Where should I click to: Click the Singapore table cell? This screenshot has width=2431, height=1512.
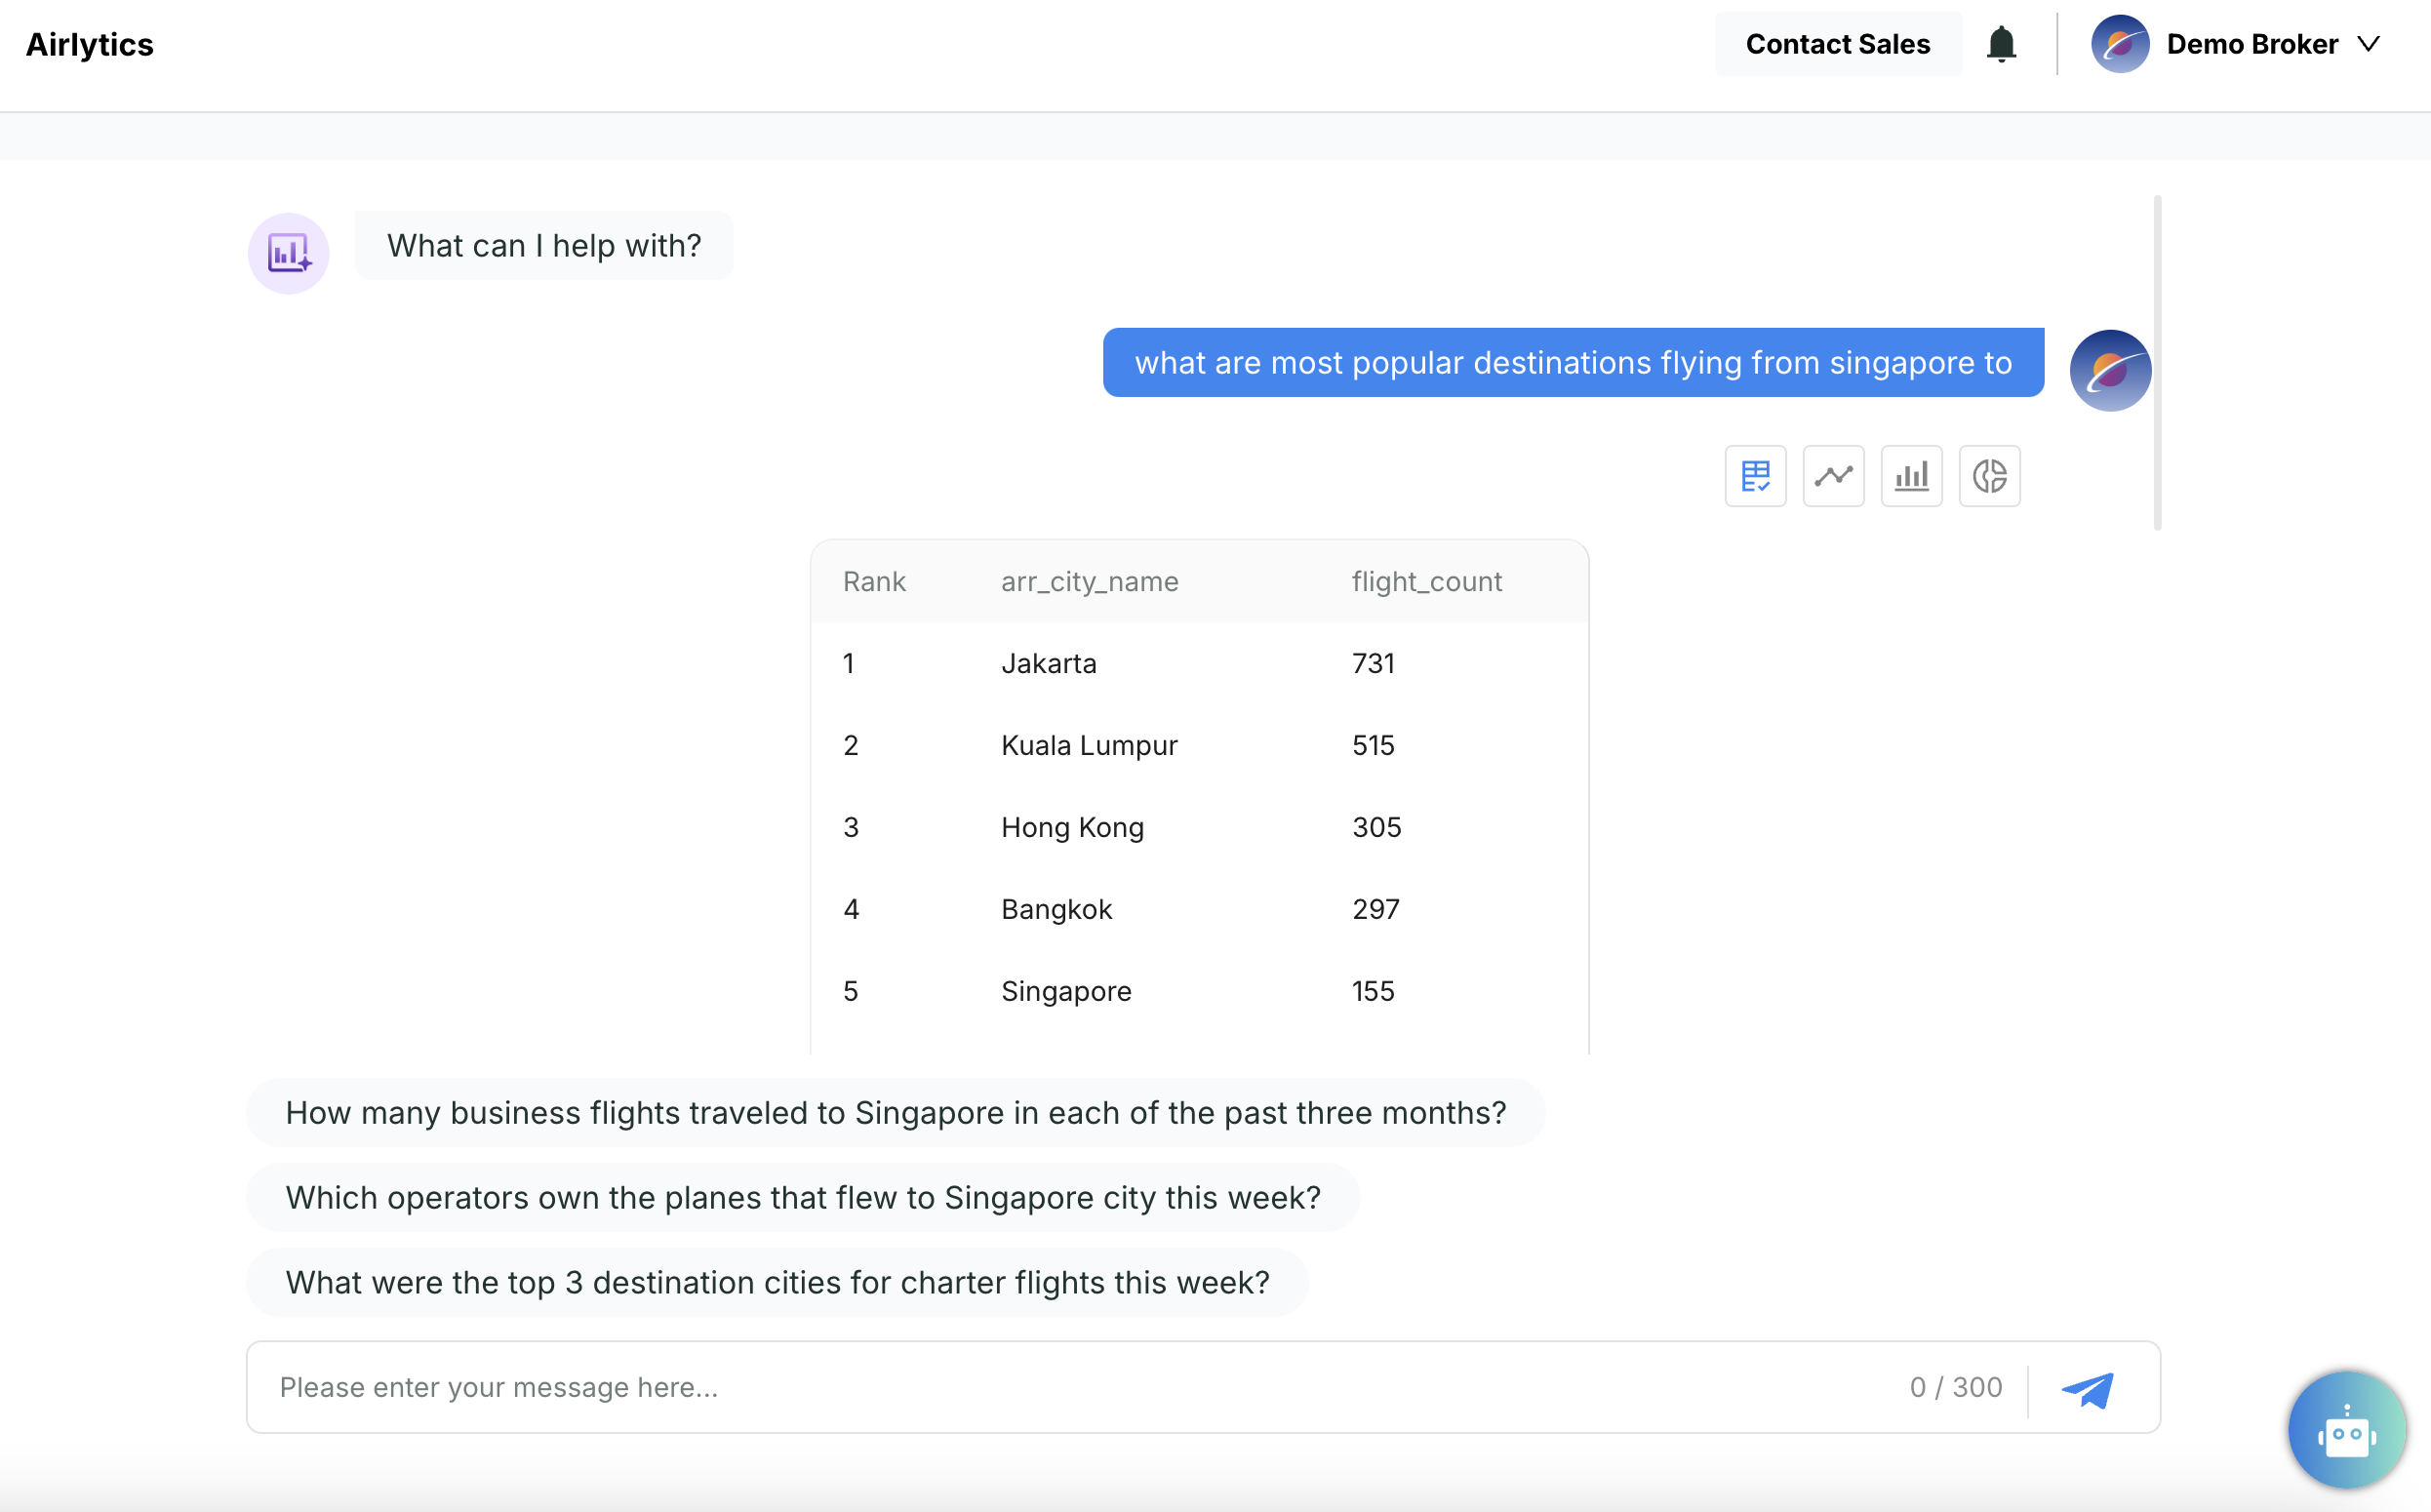pos(1066,992)
